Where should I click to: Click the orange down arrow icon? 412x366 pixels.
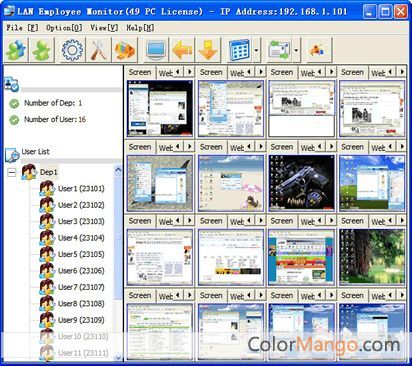tap(208, 50)
